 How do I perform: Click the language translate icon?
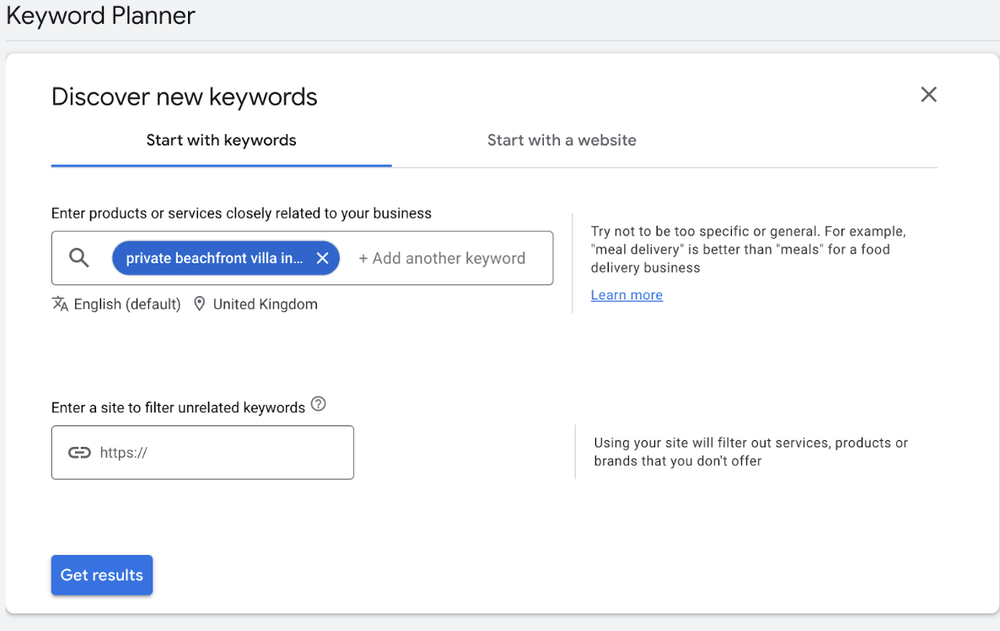pyautogui.click(x=60, y=304)
